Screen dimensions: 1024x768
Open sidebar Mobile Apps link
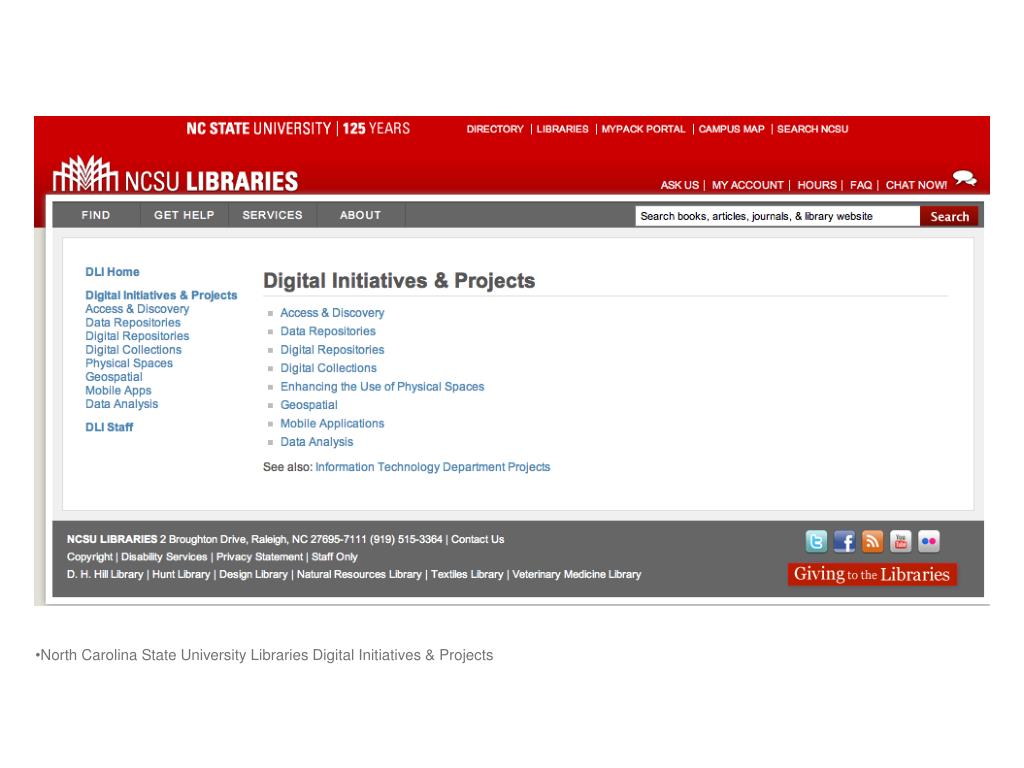coord(118,391)
